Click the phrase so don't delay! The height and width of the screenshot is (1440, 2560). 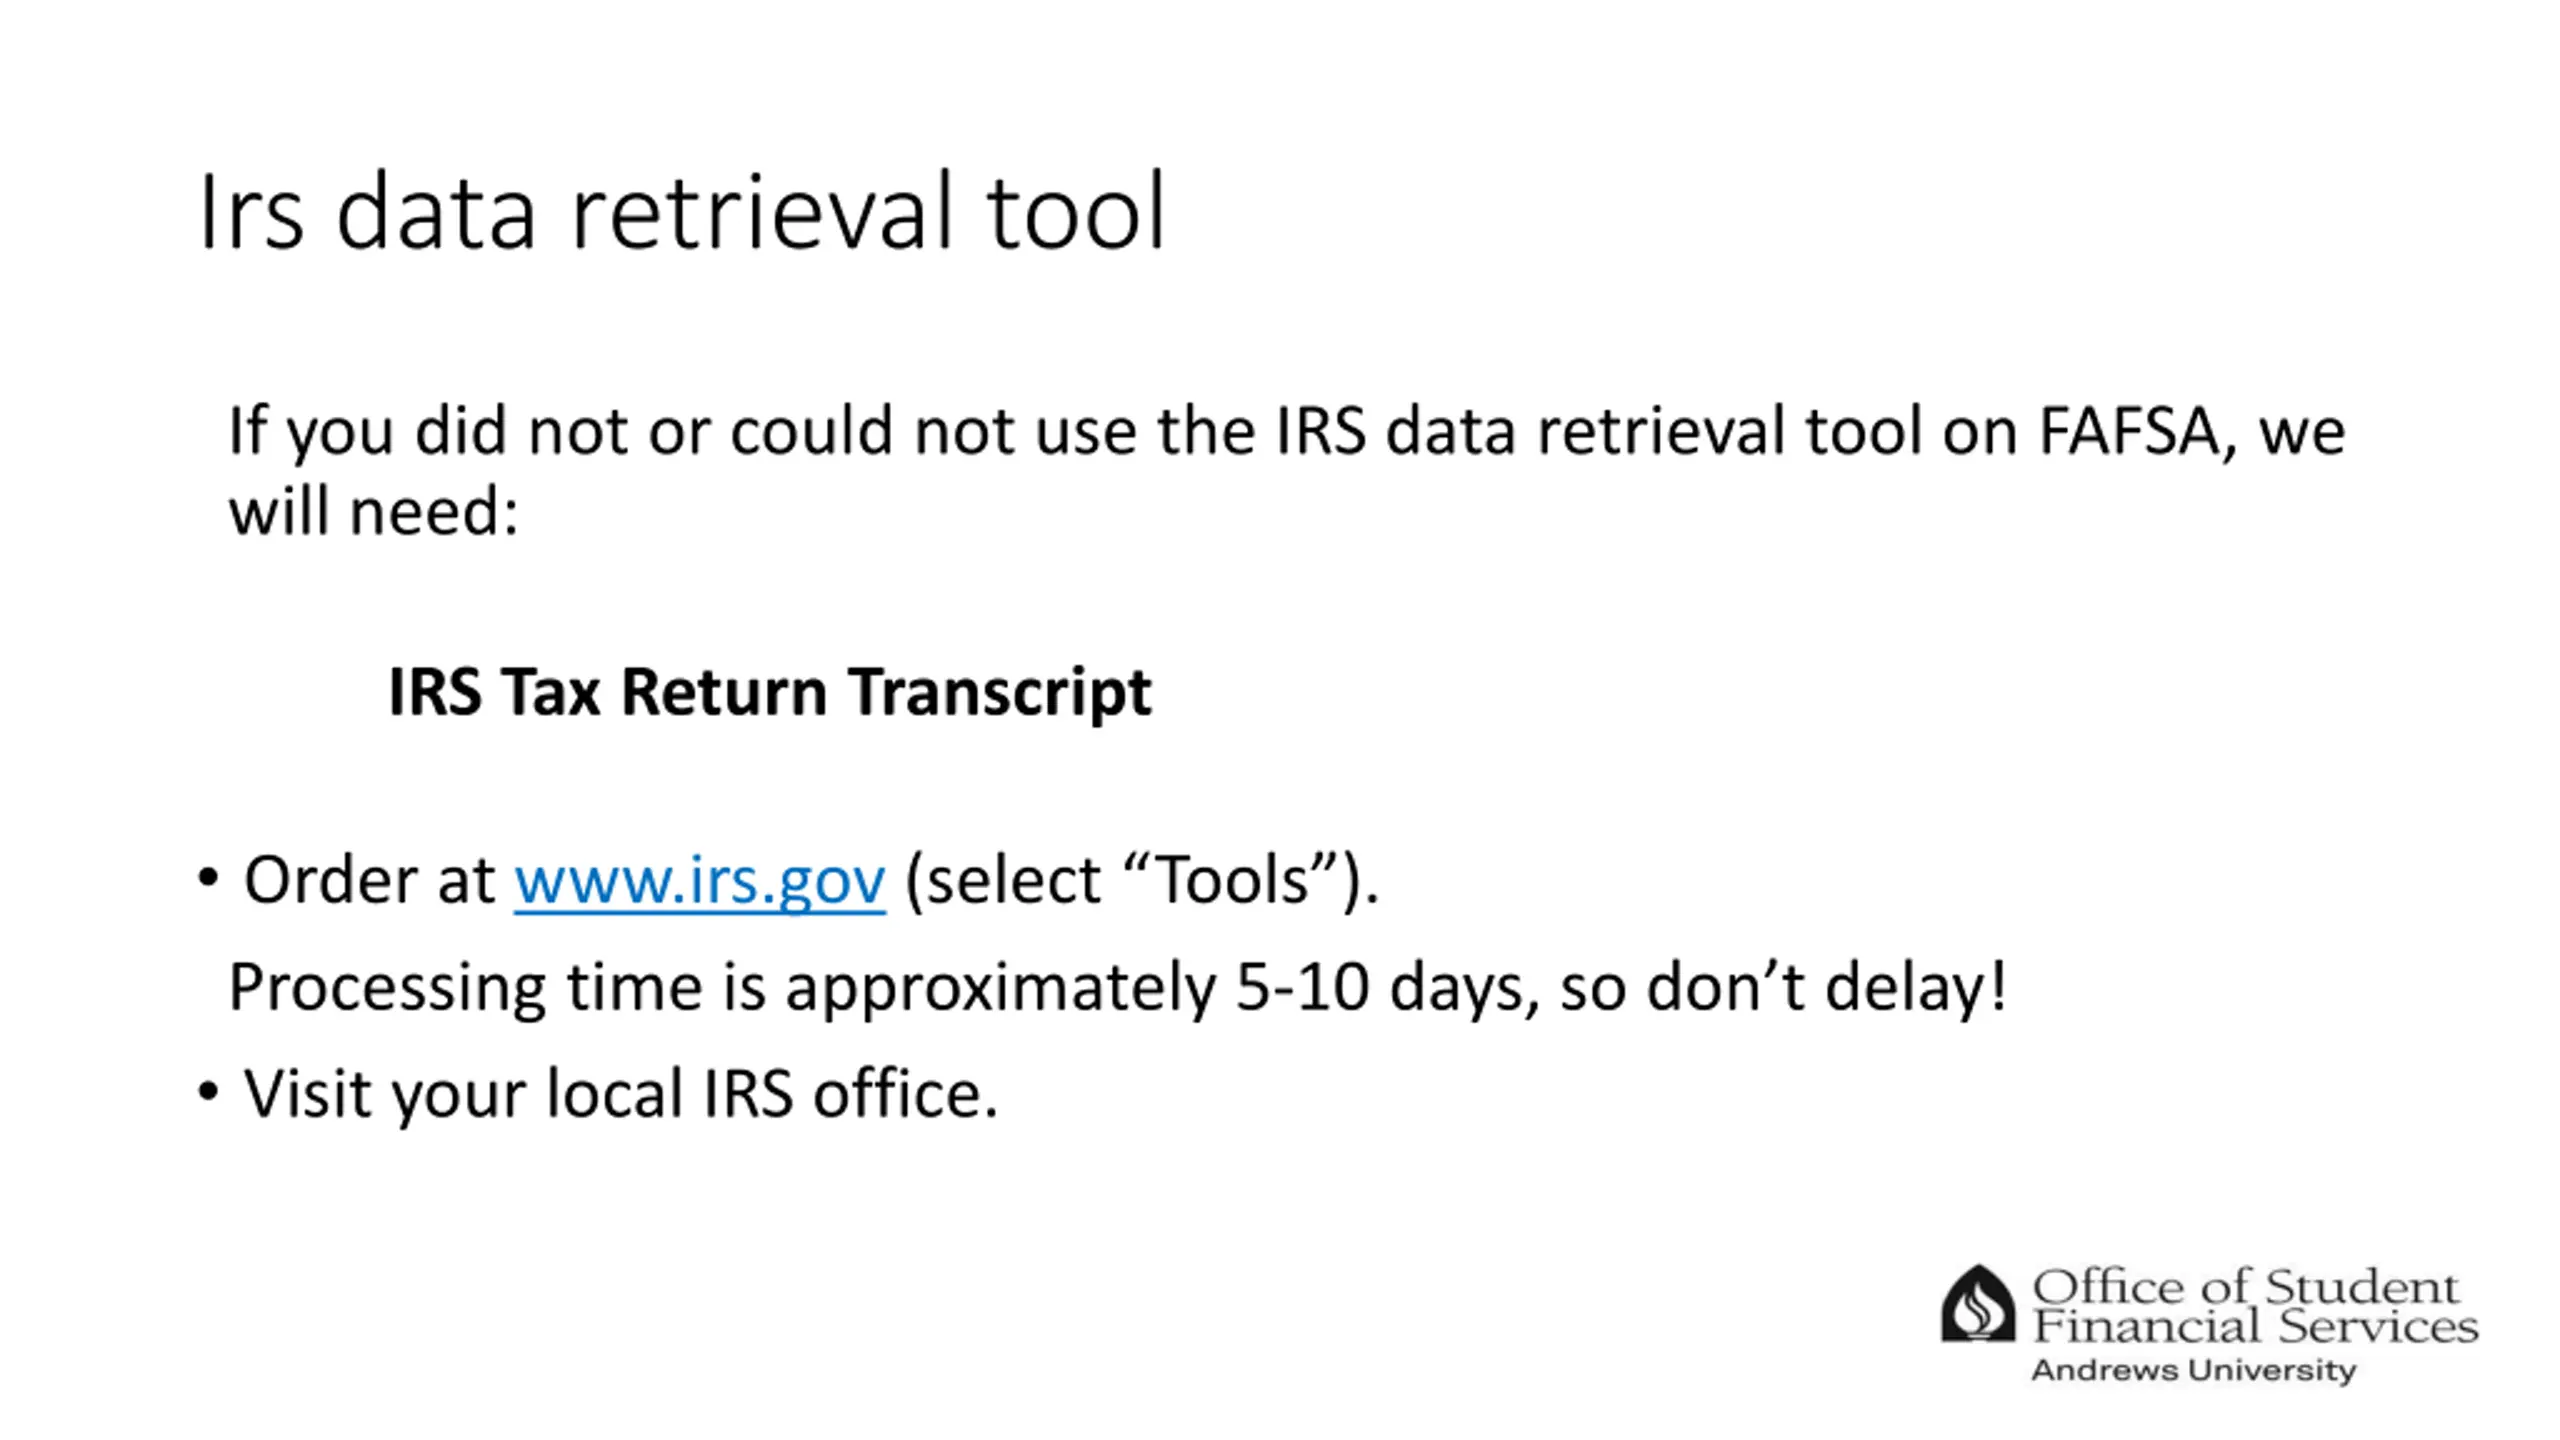[x=1783, y=987]
